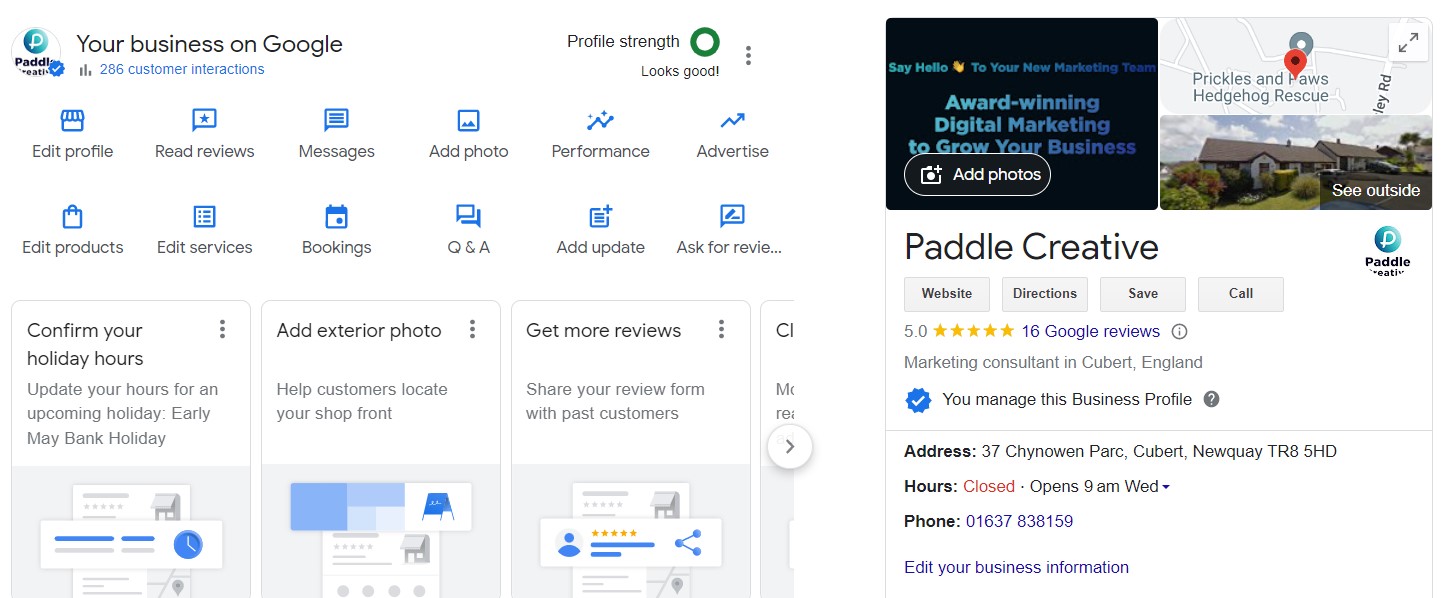This screenshot has width=1443, height=598.
Task: Click the Add update icon
Action: (x=600, y=215)
